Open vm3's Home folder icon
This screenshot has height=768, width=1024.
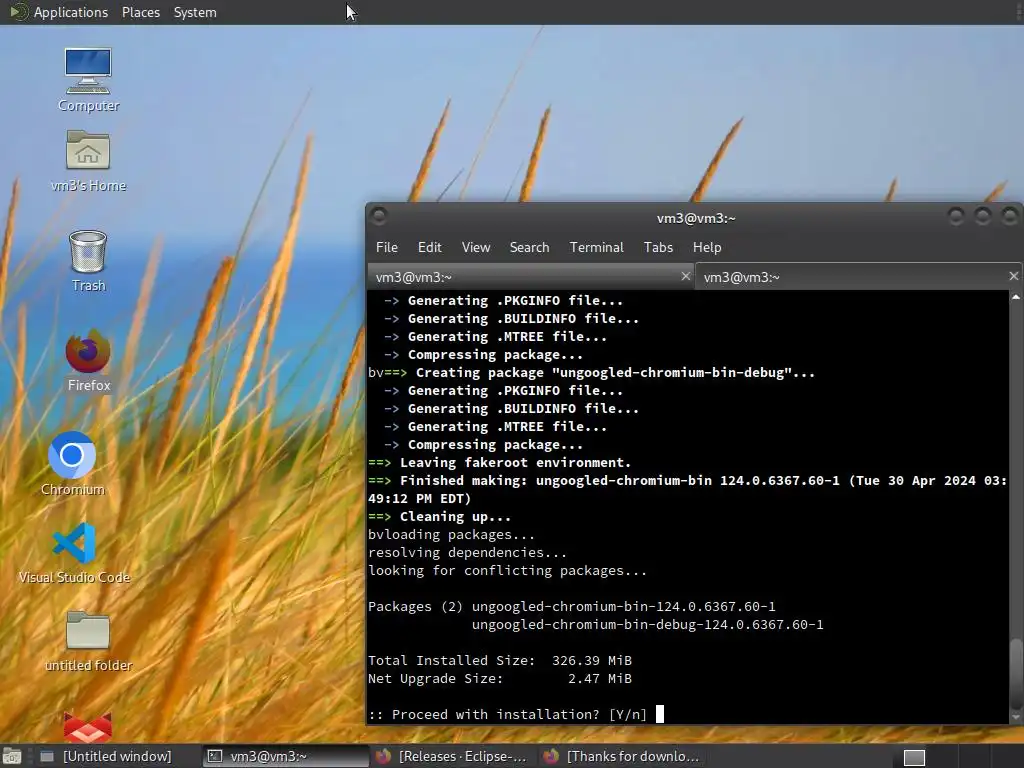(88, 161)
